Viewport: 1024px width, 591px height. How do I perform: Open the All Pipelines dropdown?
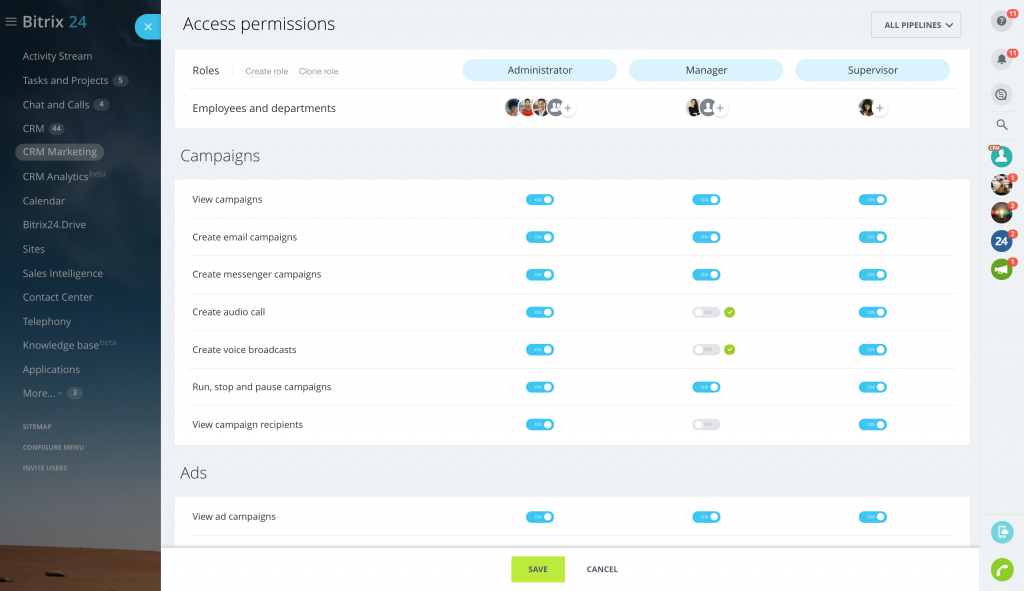pos(916,25)
